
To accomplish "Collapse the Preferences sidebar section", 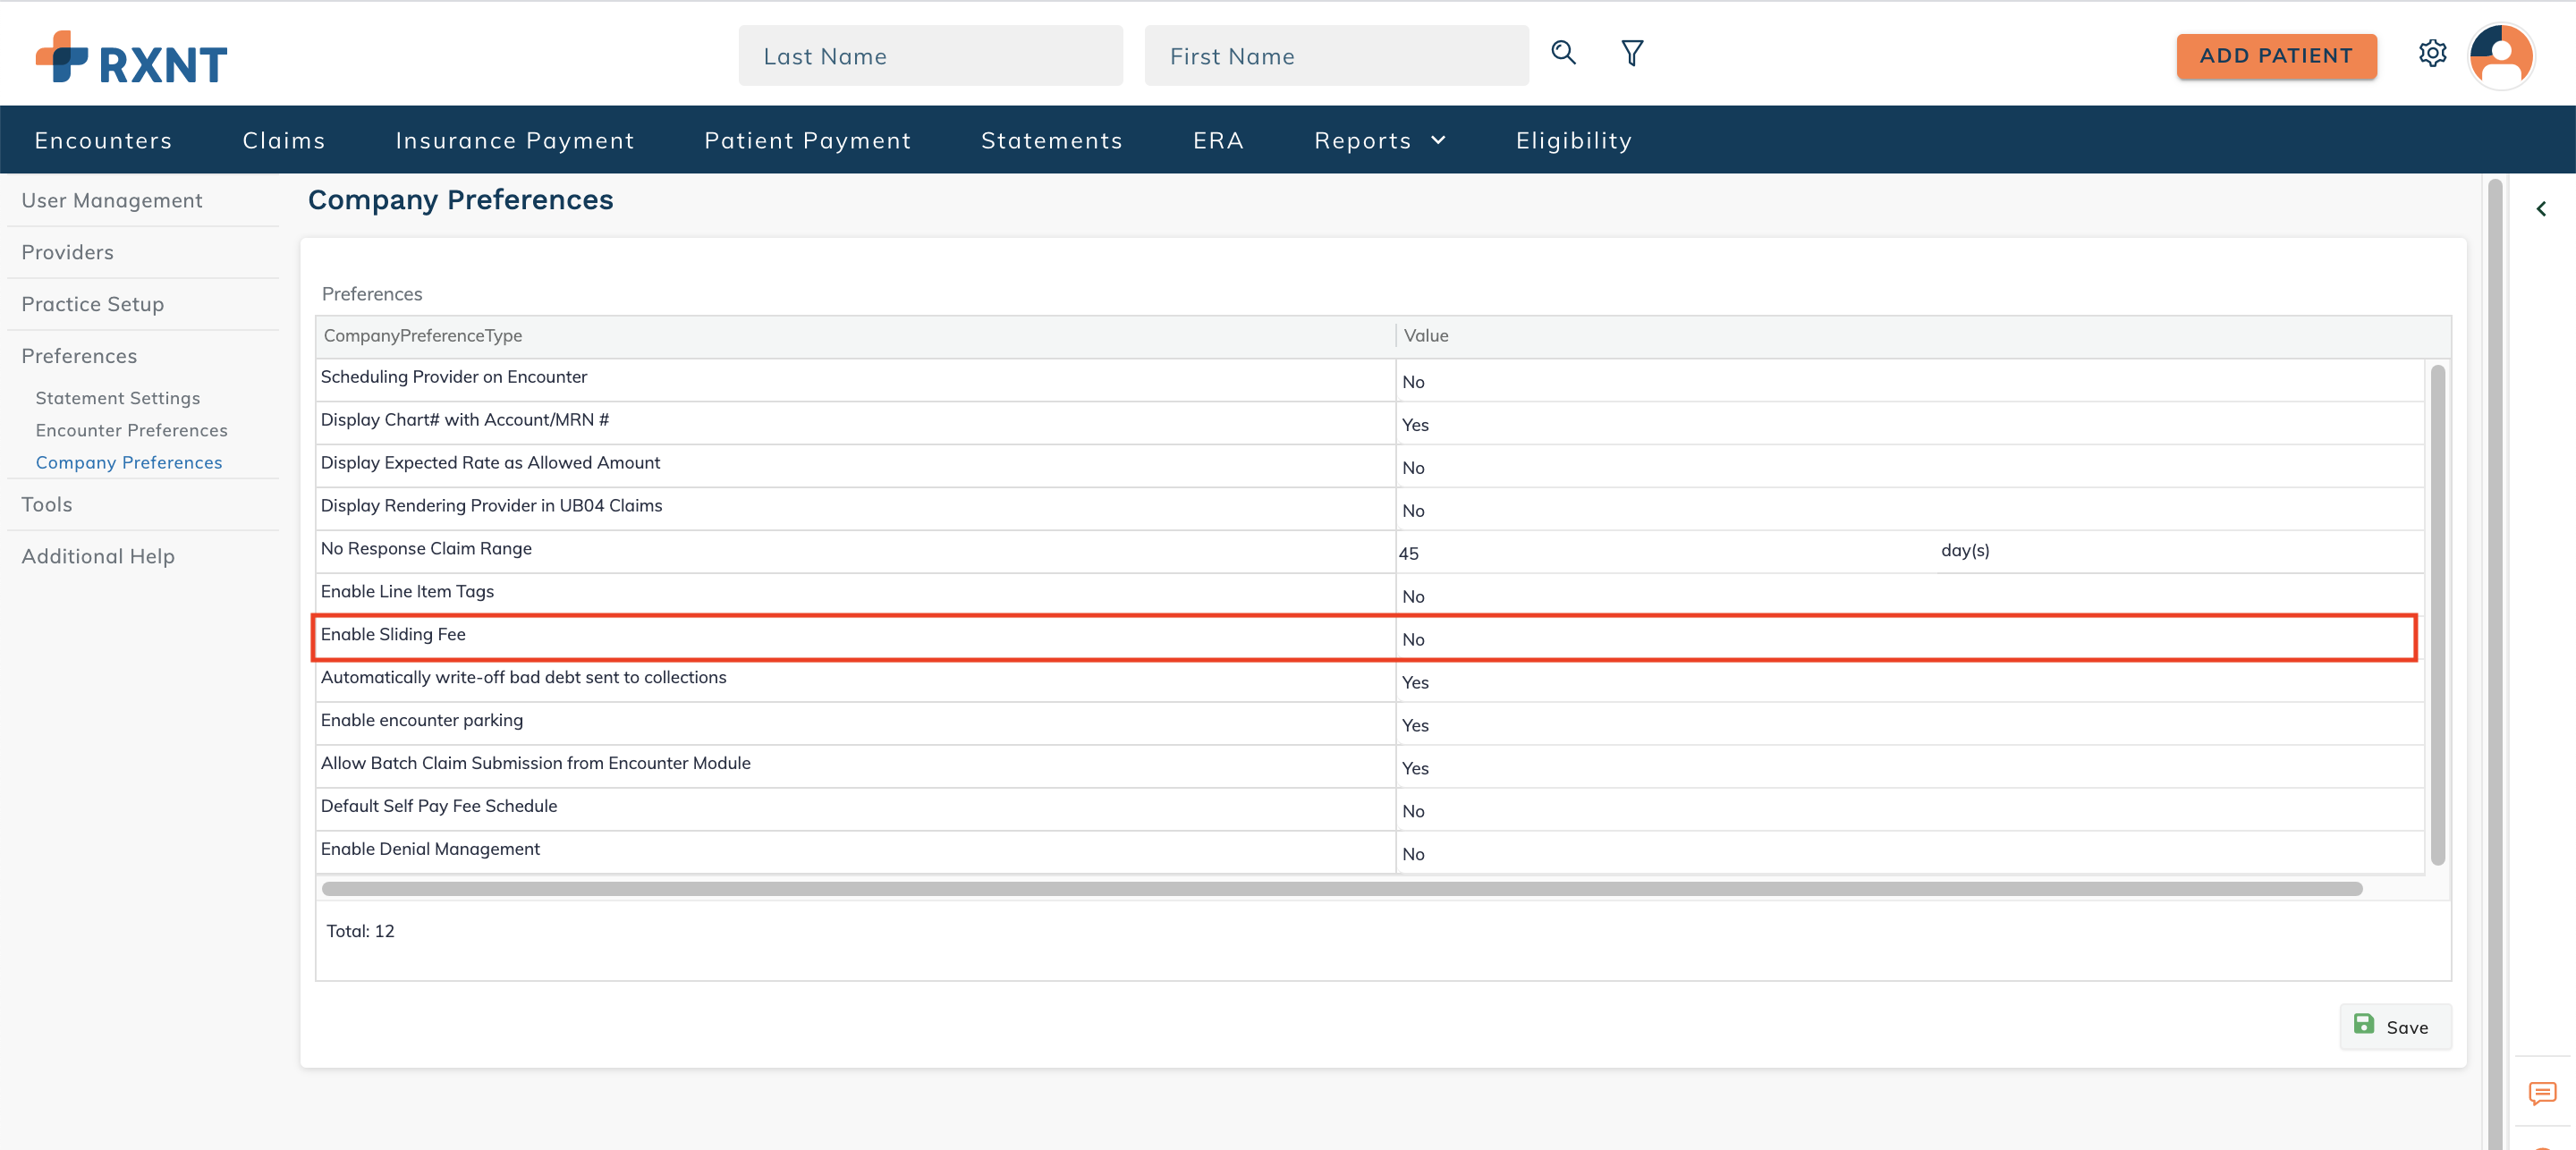I will point(79,356).
